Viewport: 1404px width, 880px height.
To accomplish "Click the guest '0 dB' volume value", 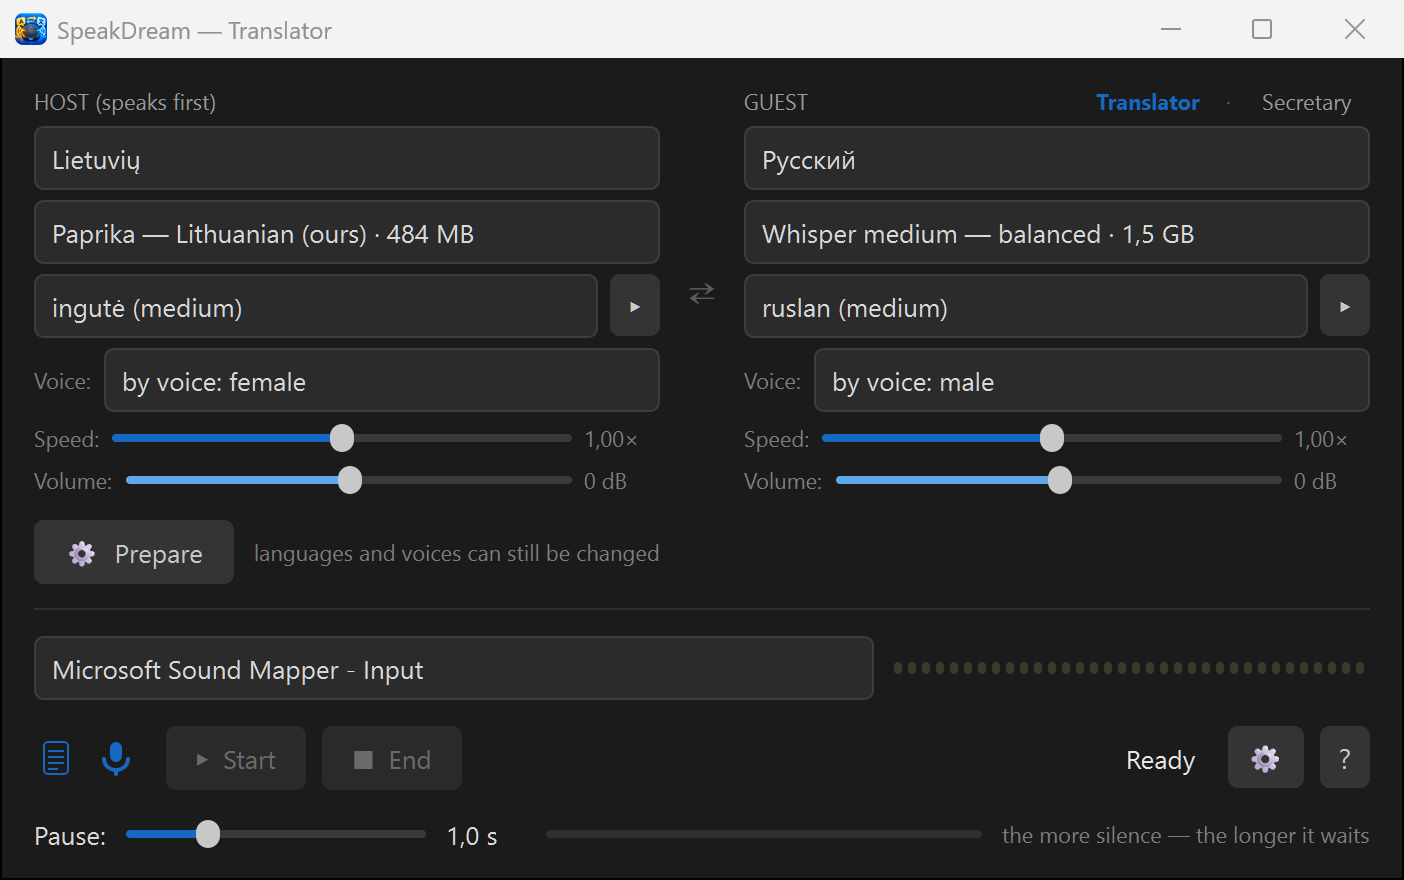I will coord(1315,481).
